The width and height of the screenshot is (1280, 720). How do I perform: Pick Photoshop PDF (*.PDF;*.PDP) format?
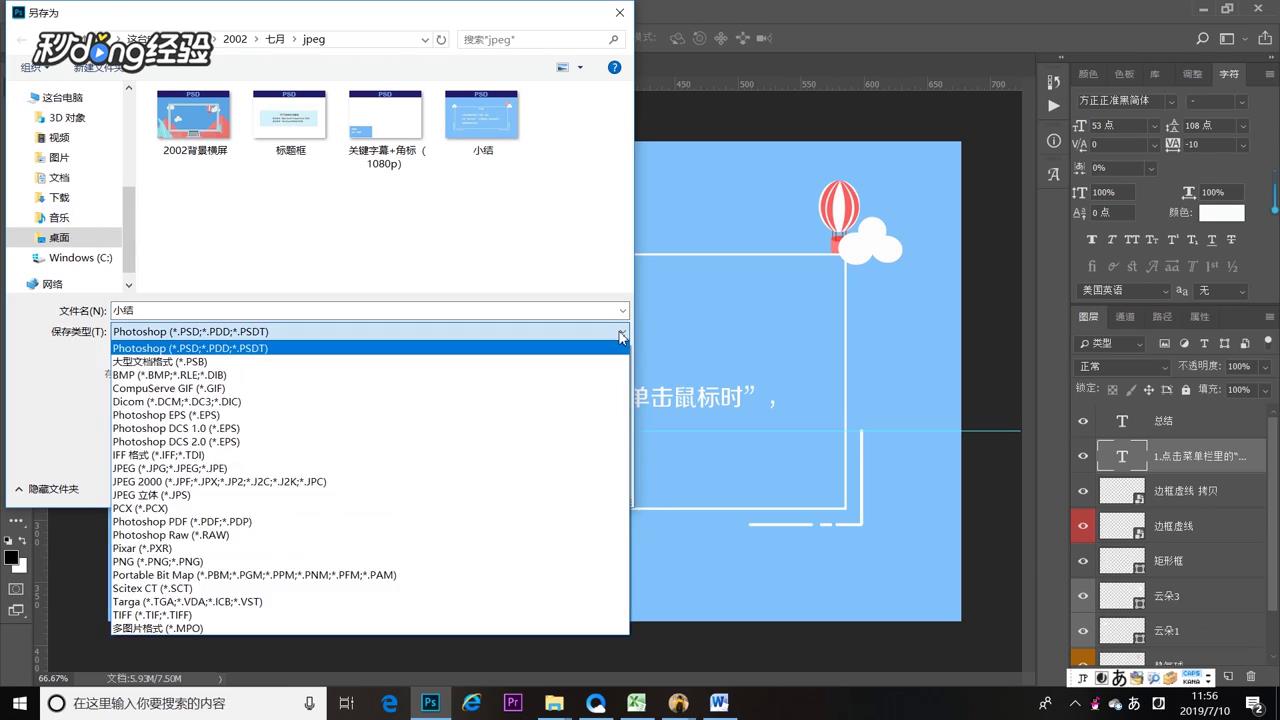(370, 522)
